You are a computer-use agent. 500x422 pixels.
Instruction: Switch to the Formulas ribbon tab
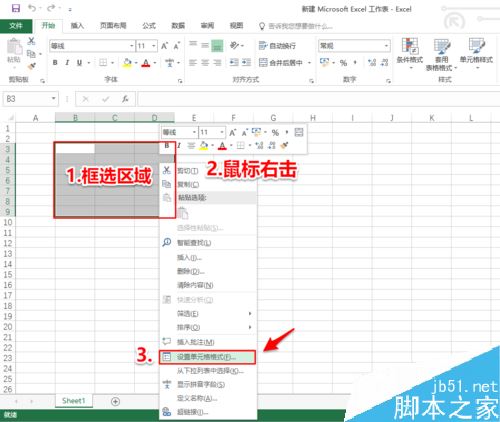[x=149, y=26]
